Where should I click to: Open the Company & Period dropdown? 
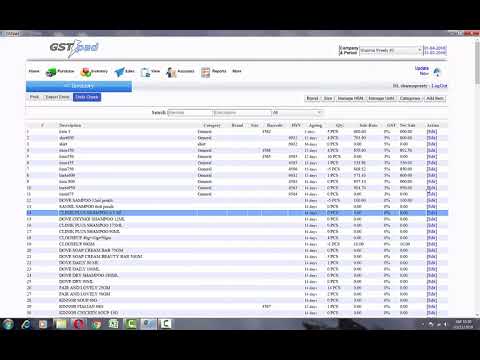click(x=391, y=50)
